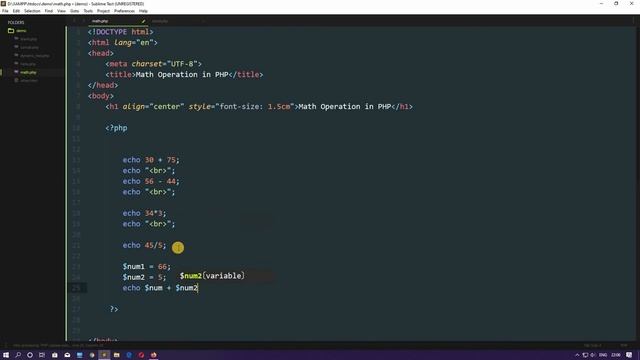Click the system clock in the taskbar
Viewport: 640px width, 360px height.
[x=616, y=355]
